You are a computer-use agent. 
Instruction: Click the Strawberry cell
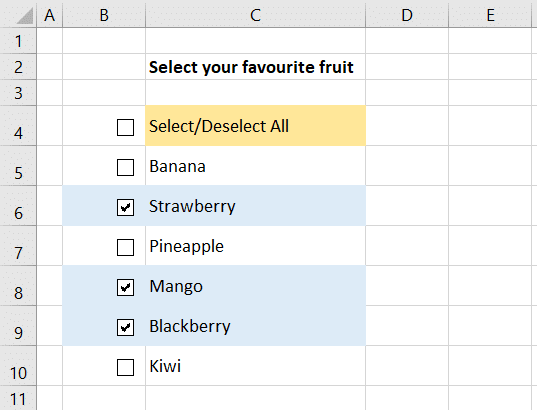pos(255,206)
